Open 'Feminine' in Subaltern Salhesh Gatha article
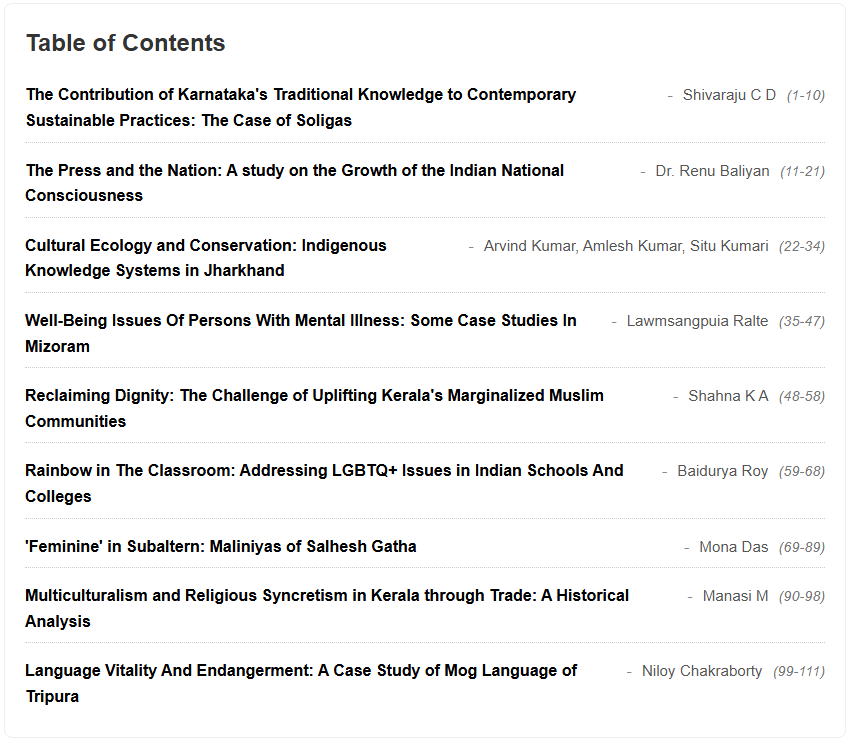The image size is (850, 738). (x=221, y=546)
